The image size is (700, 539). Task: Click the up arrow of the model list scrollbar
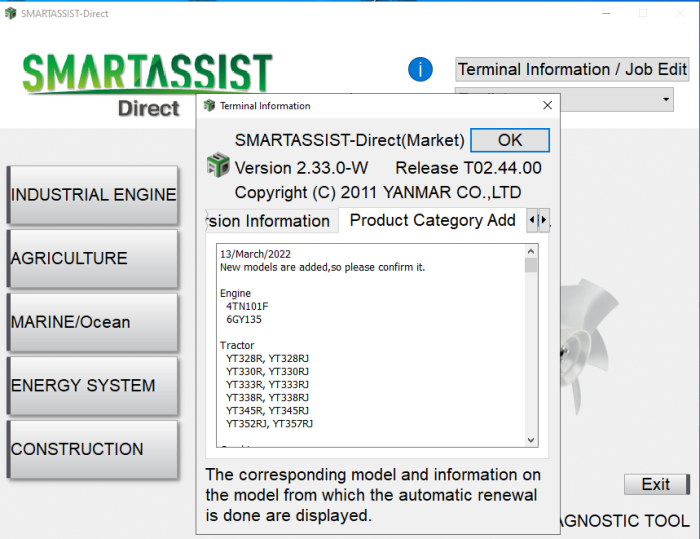click(x=531, y=251)
